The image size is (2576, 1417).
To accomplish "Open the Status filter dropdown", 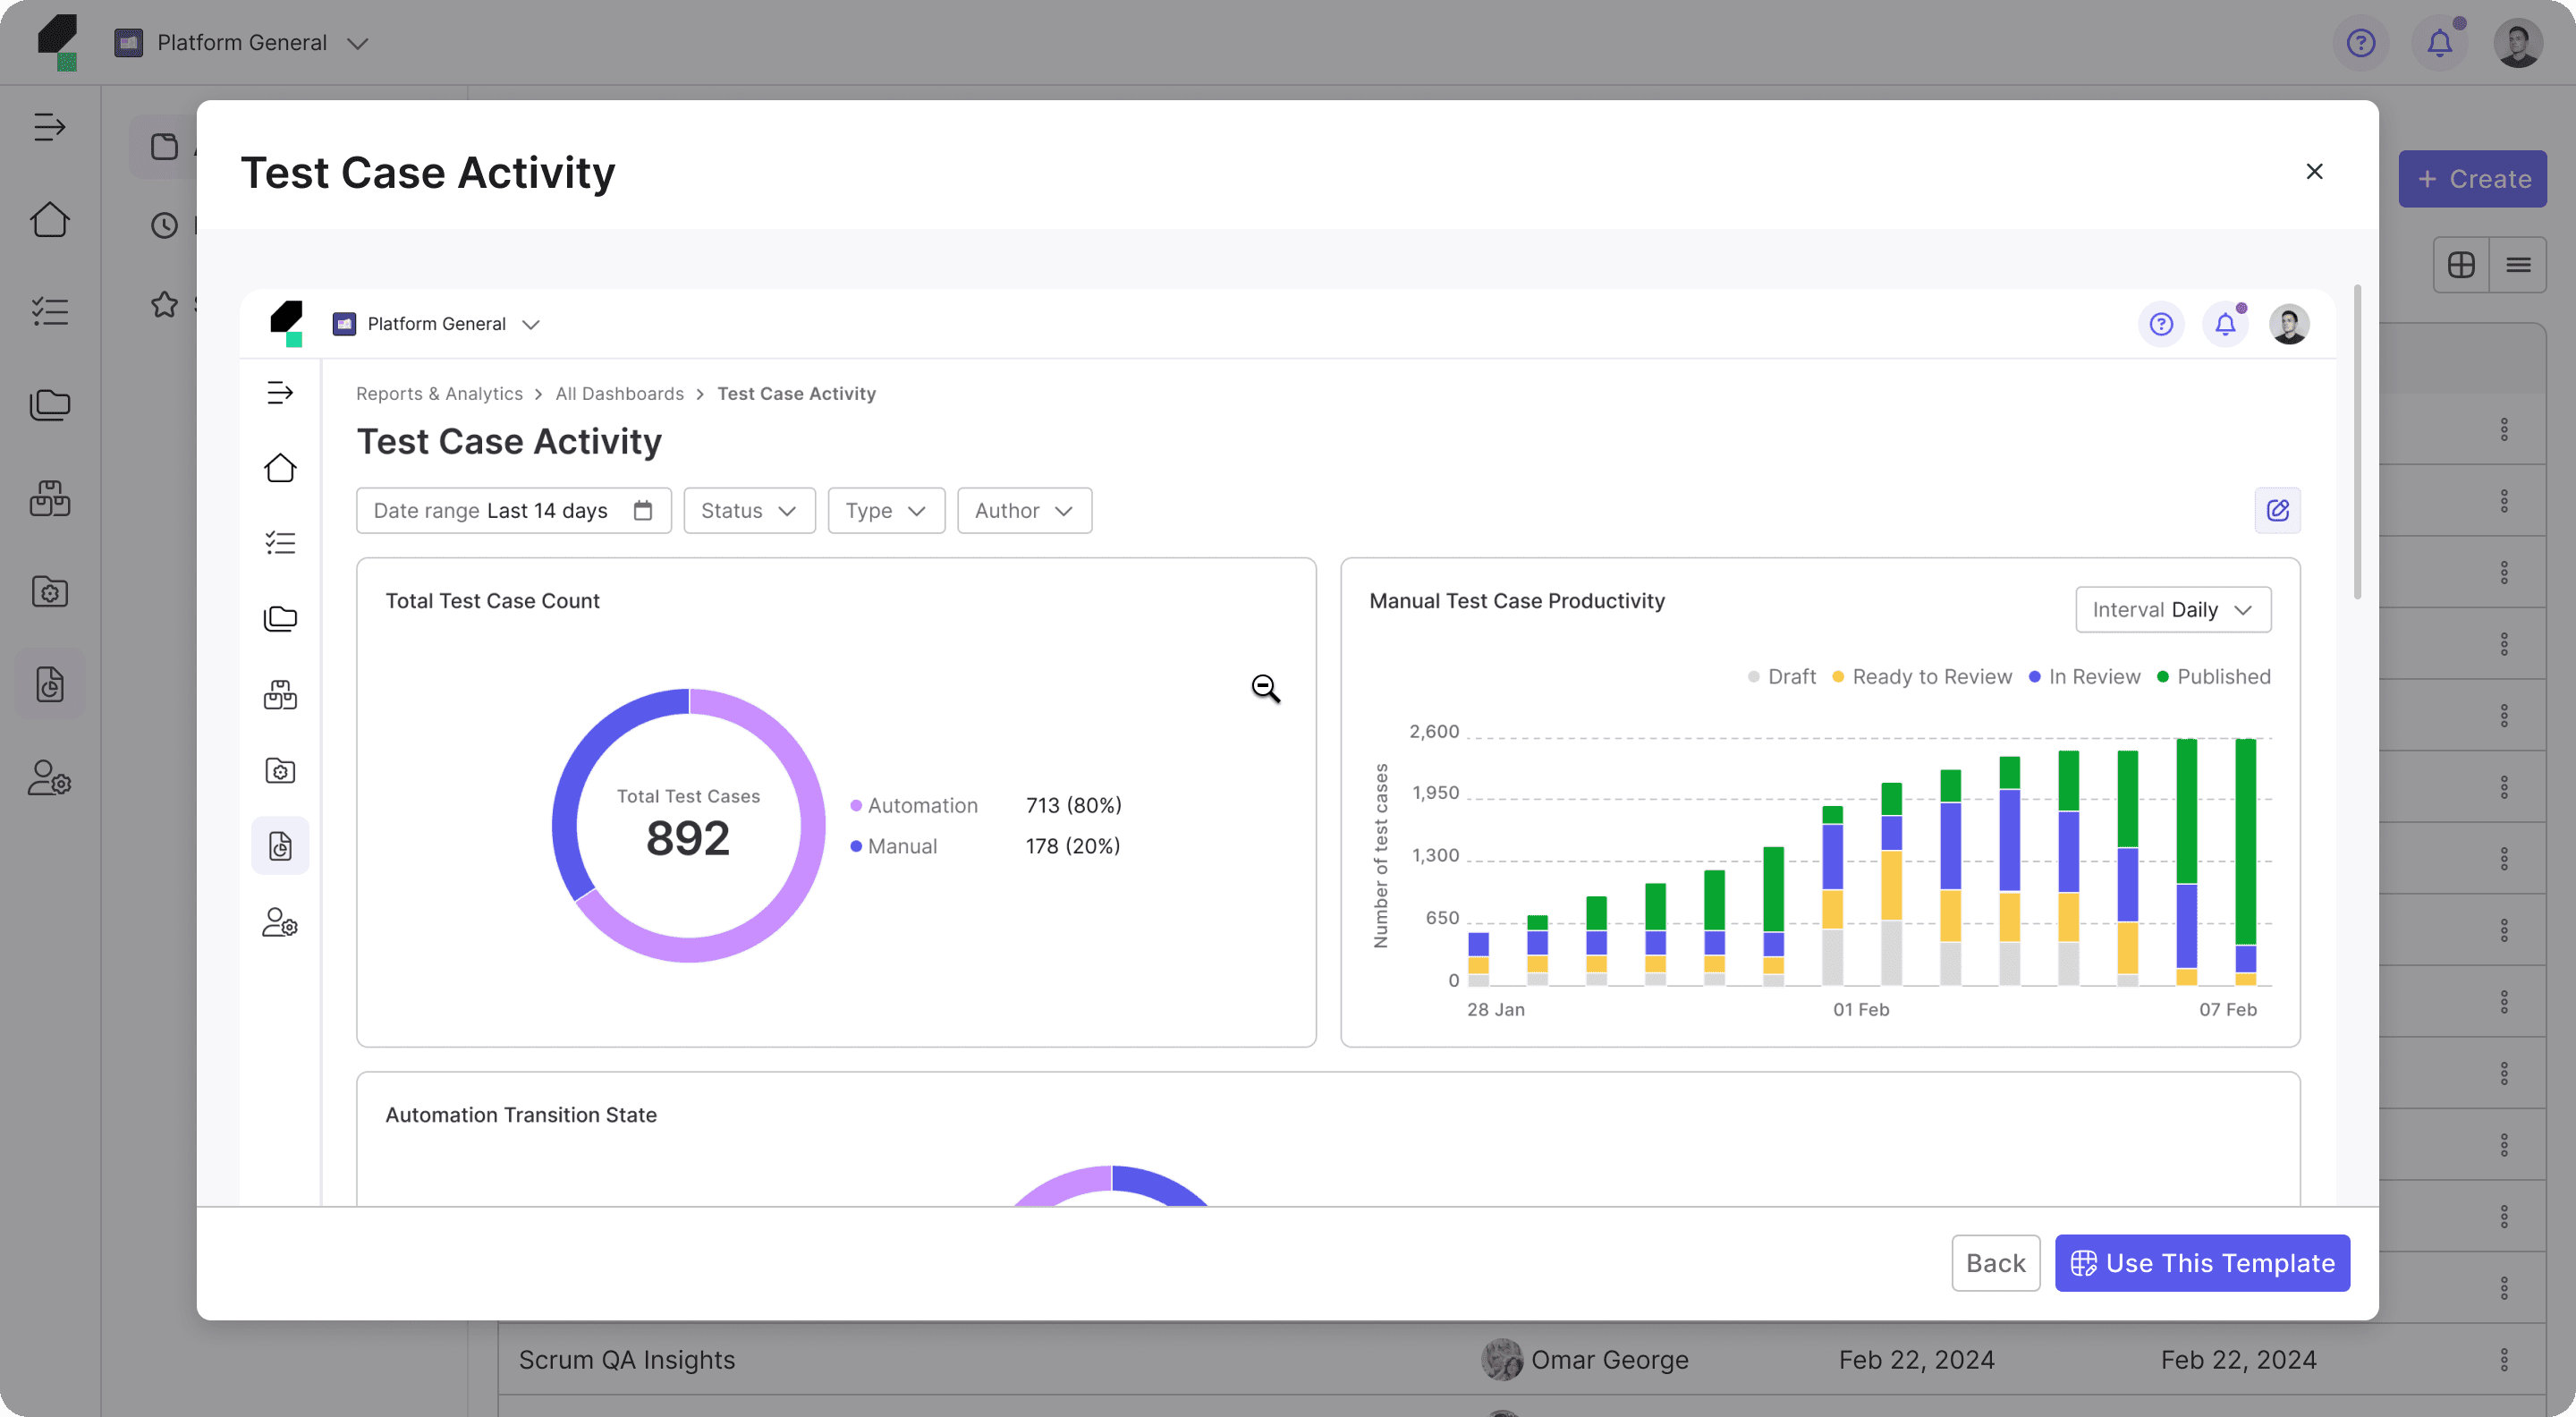I will tap(749, 511).
